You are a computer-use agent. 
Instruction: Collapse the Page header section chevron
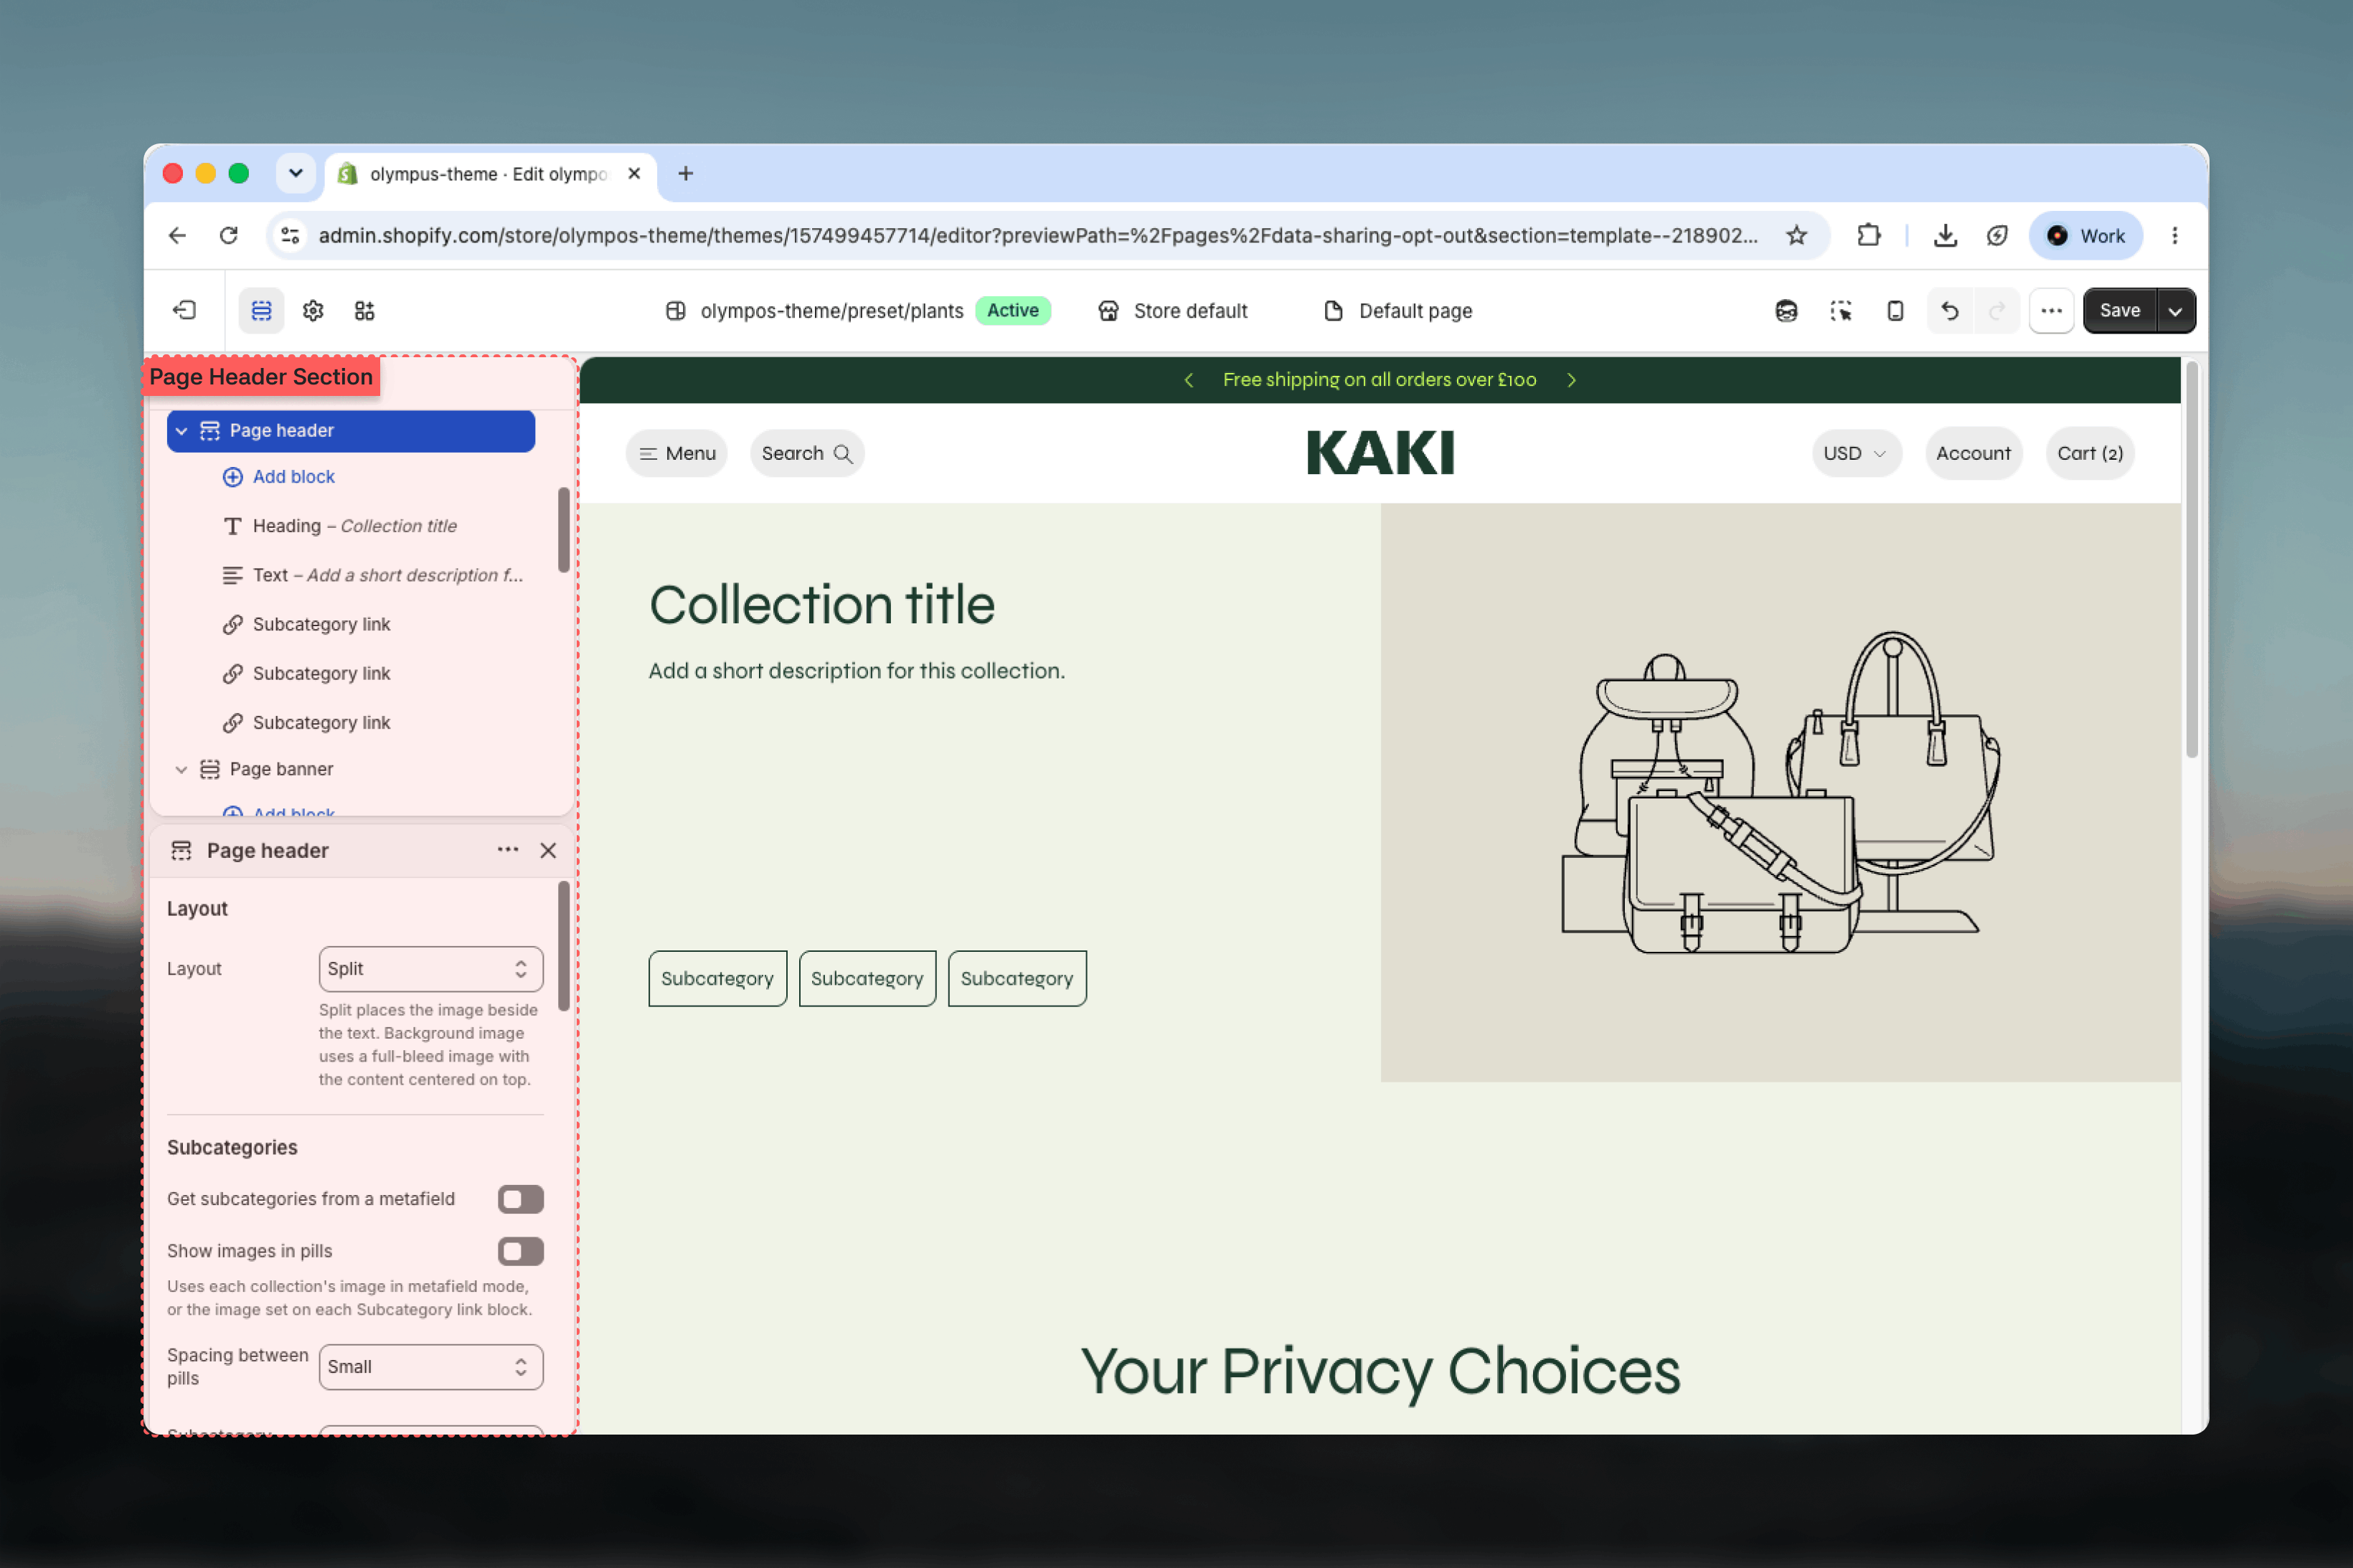[181, 430]
